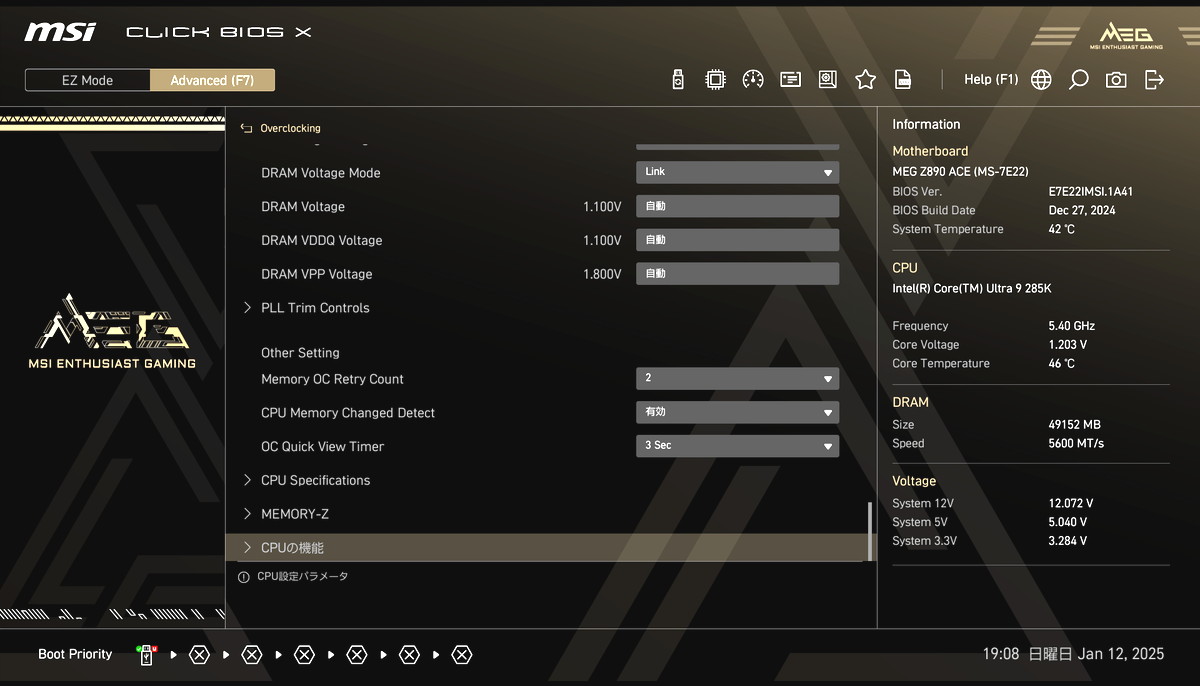Click the CPU設定パラメータ description text
Screen dimensions: 1200x686
tap(303, 577)
